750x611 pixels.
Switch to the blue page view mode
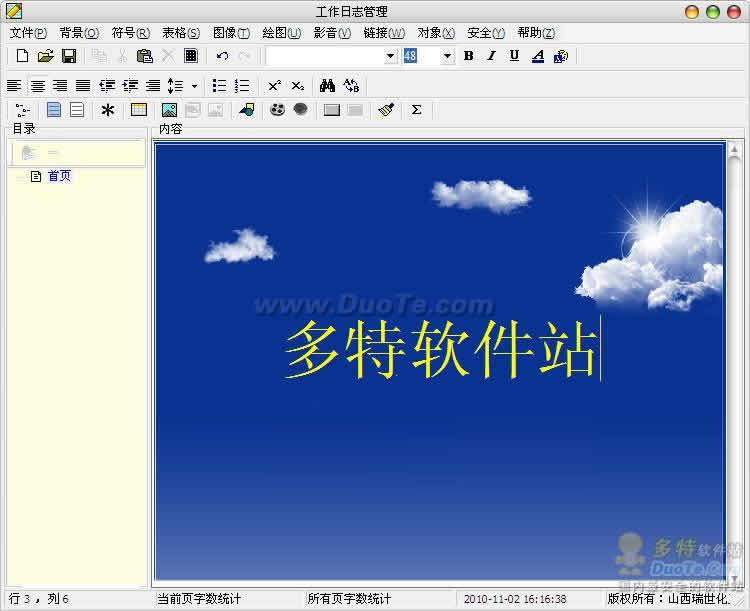[x=54, y=110]
